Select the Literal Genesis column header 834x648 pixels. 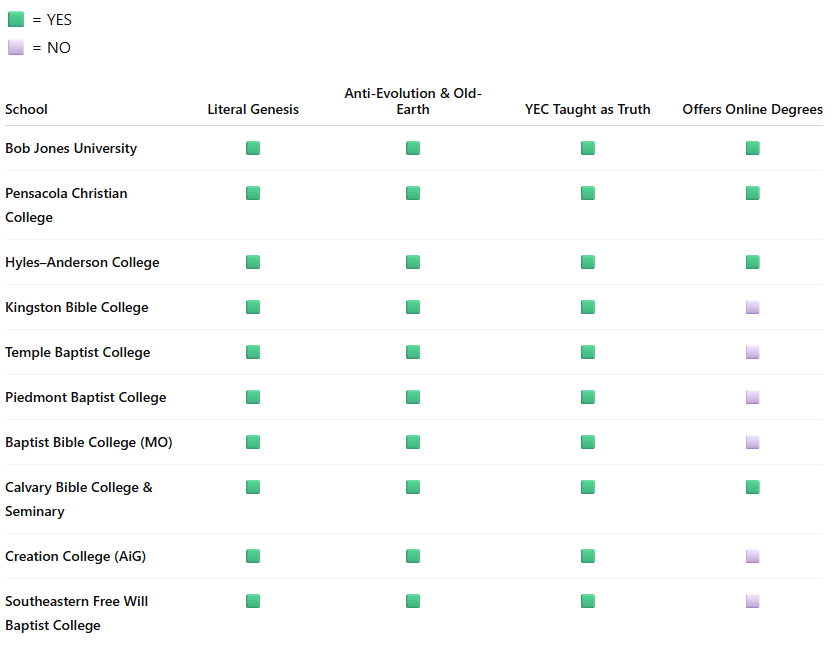253,109
